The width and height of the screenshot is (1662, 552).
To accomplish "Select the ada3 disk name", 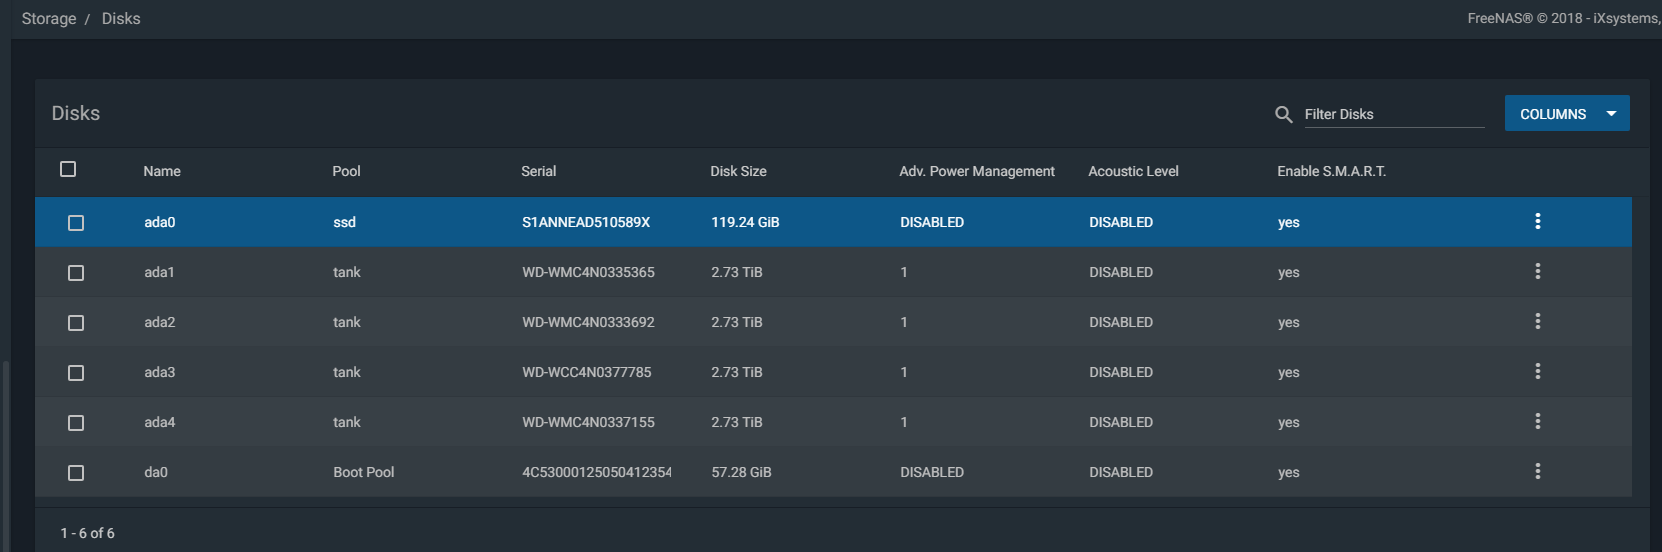I will pos(160,372).
